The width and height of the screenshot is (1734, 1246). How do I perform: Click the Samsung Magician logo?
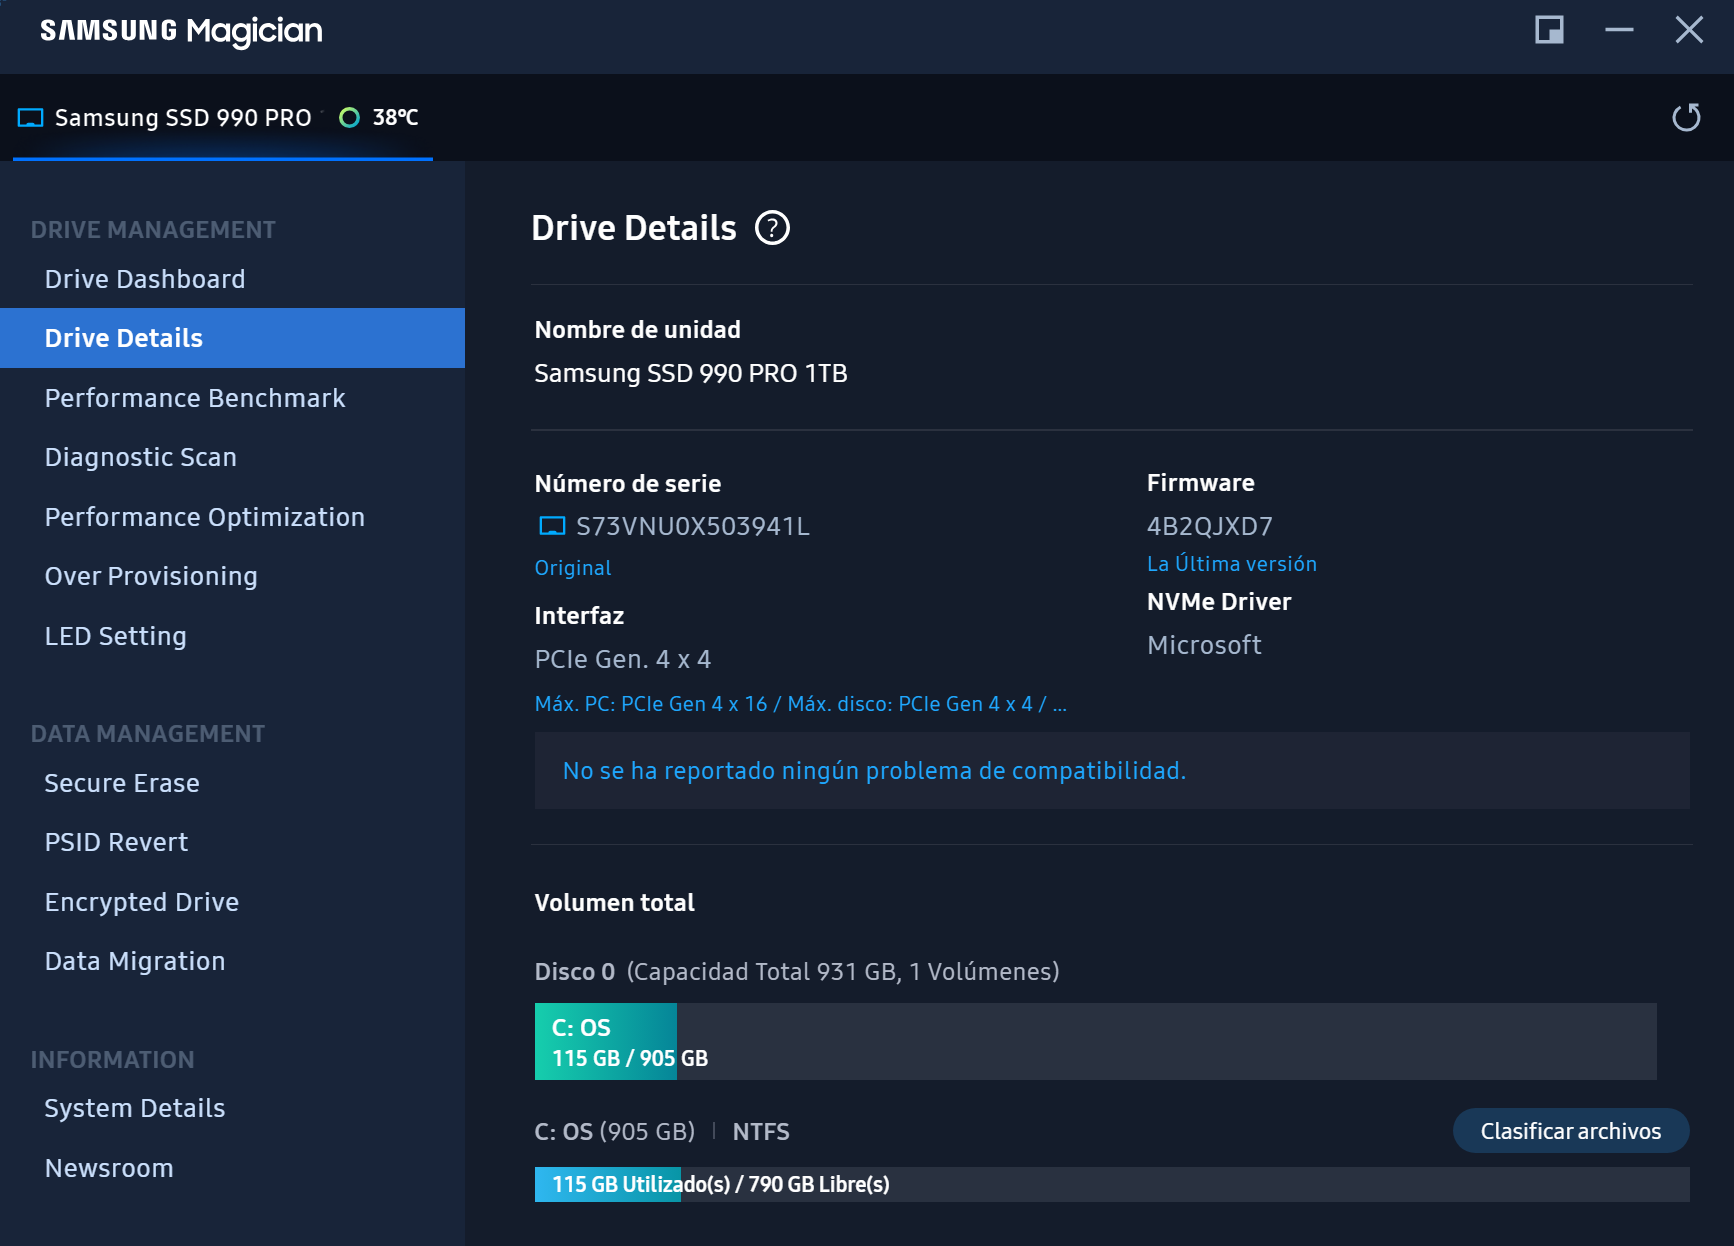point(180,31)
